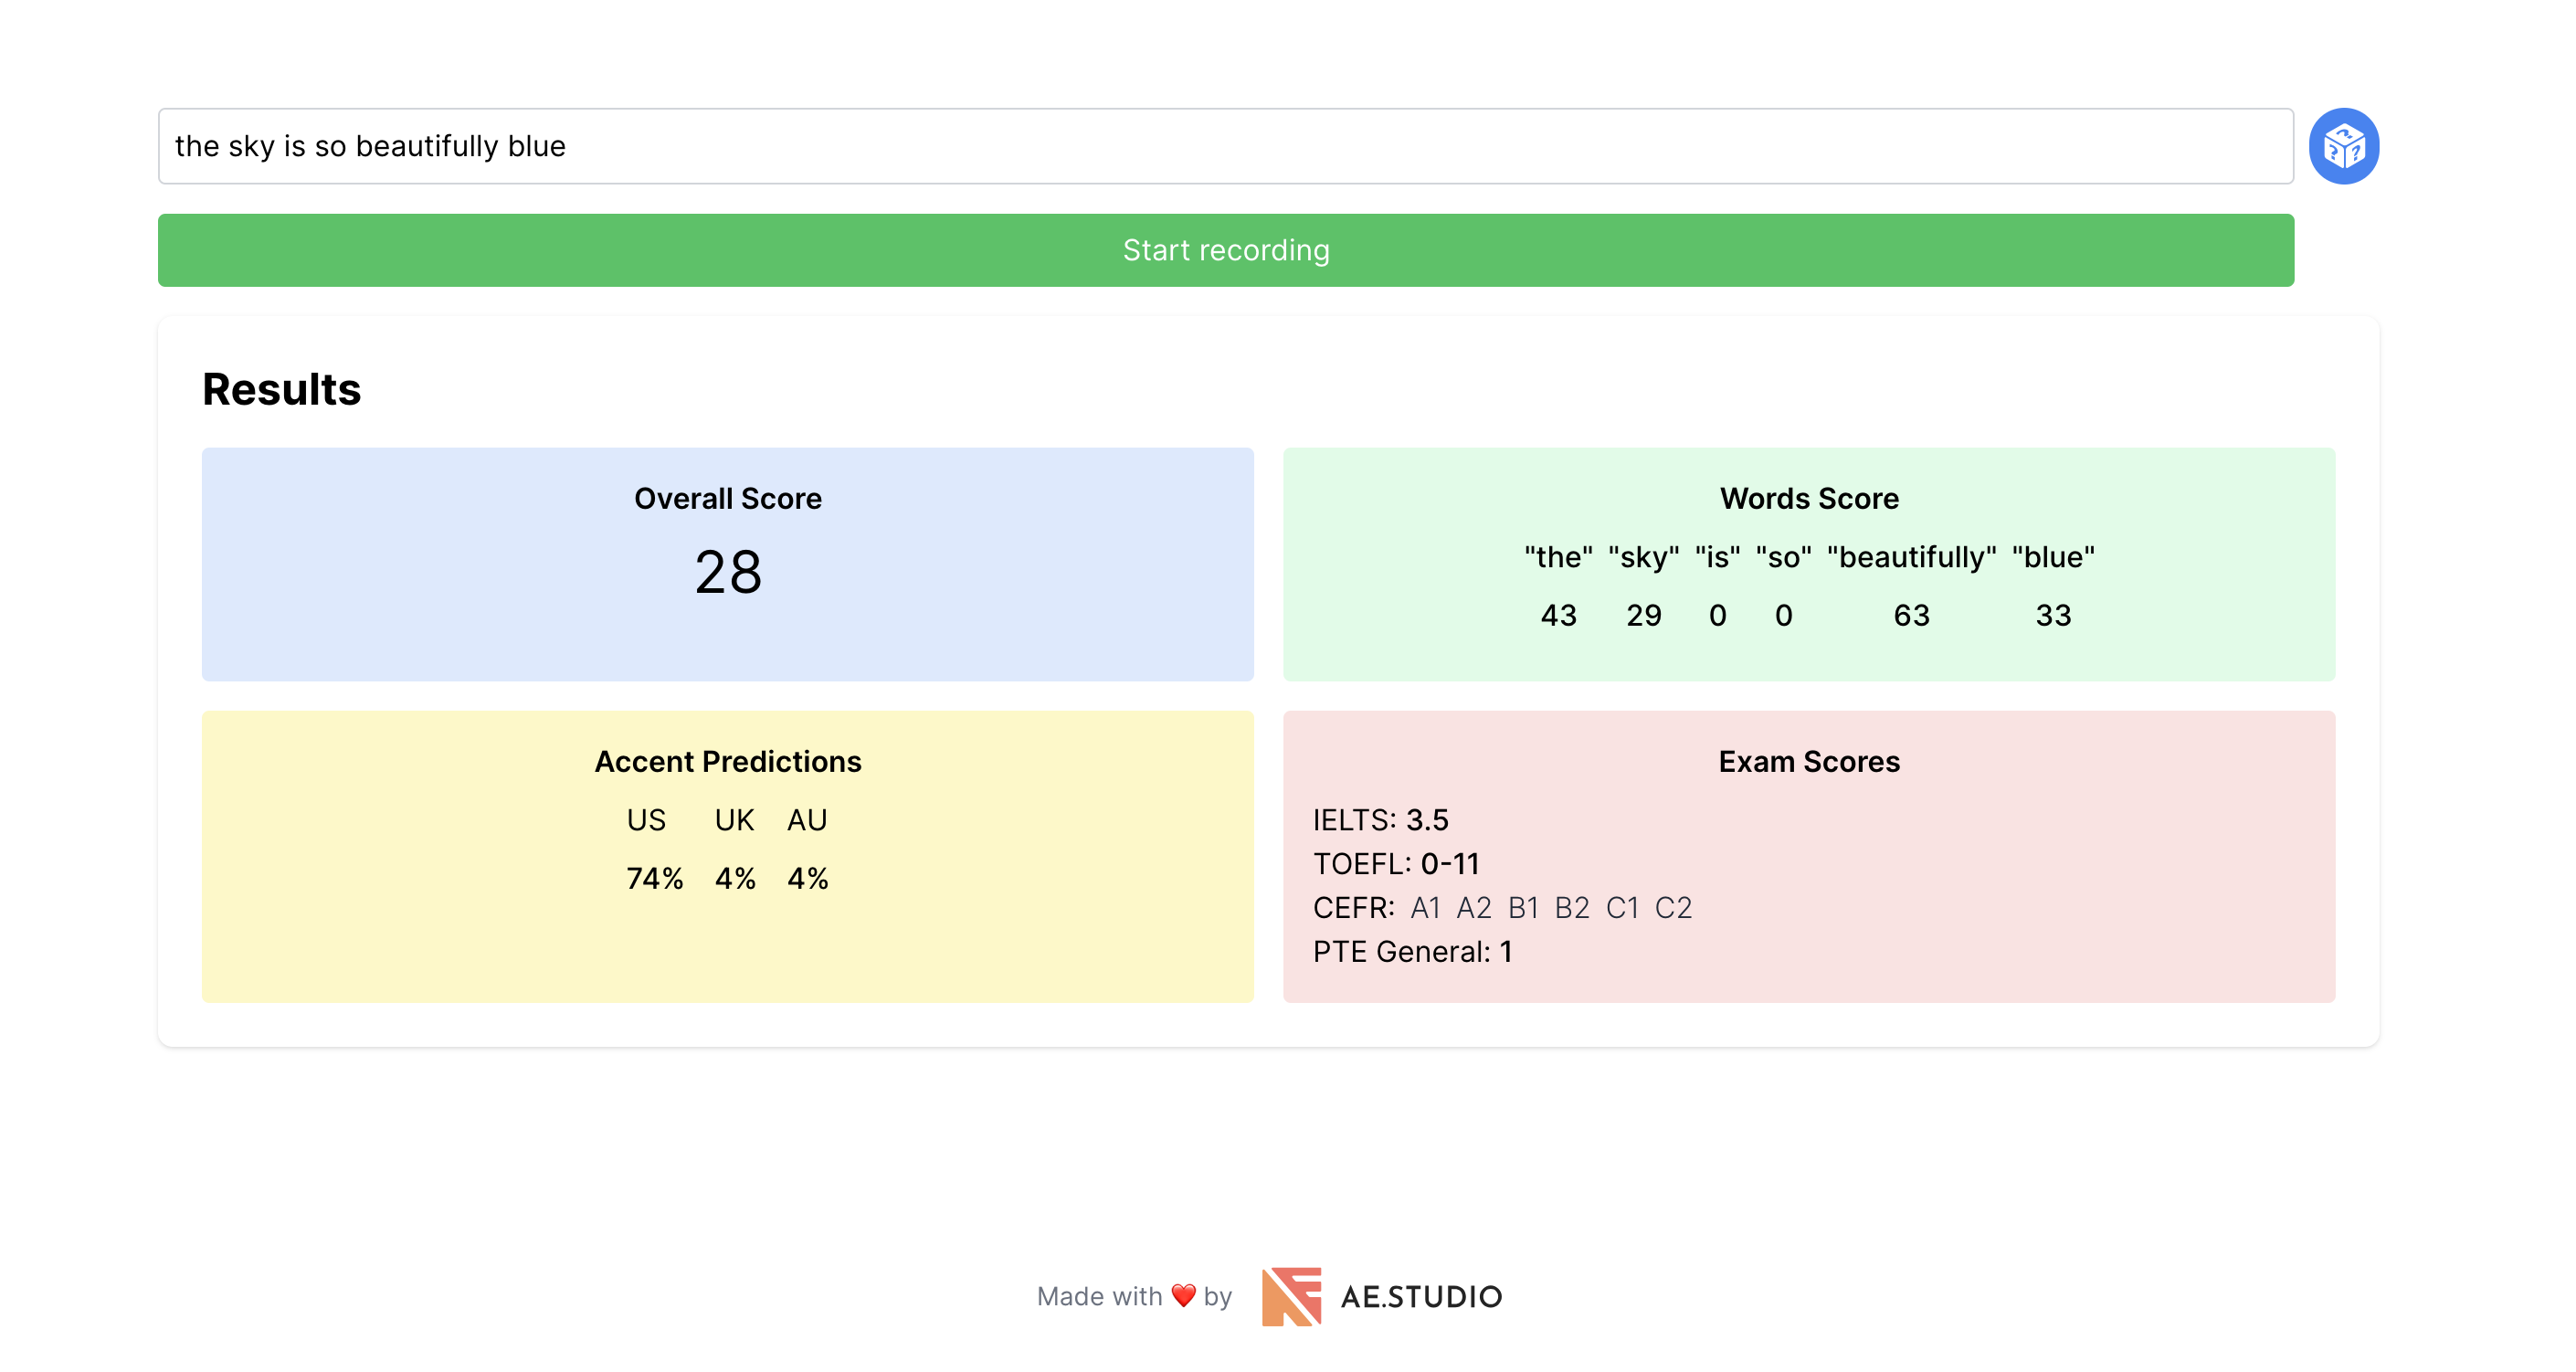Select the Overall Score card
This screenshot has width=2576, height=1372.
727,565
